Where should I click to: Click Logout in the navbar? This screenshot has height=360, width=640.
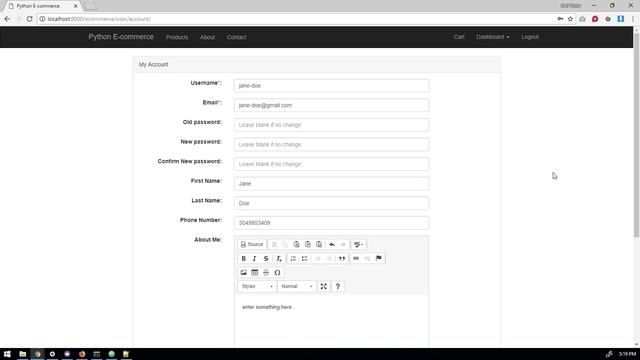[x=530, y=37]
